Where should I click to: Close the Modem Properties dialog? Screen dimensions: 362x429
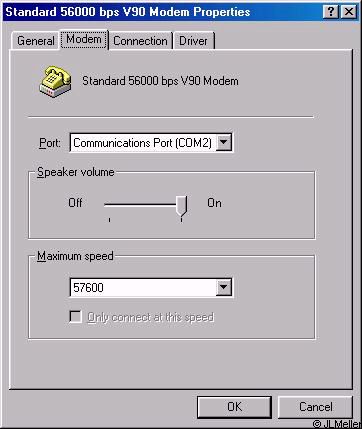[349, 12]
